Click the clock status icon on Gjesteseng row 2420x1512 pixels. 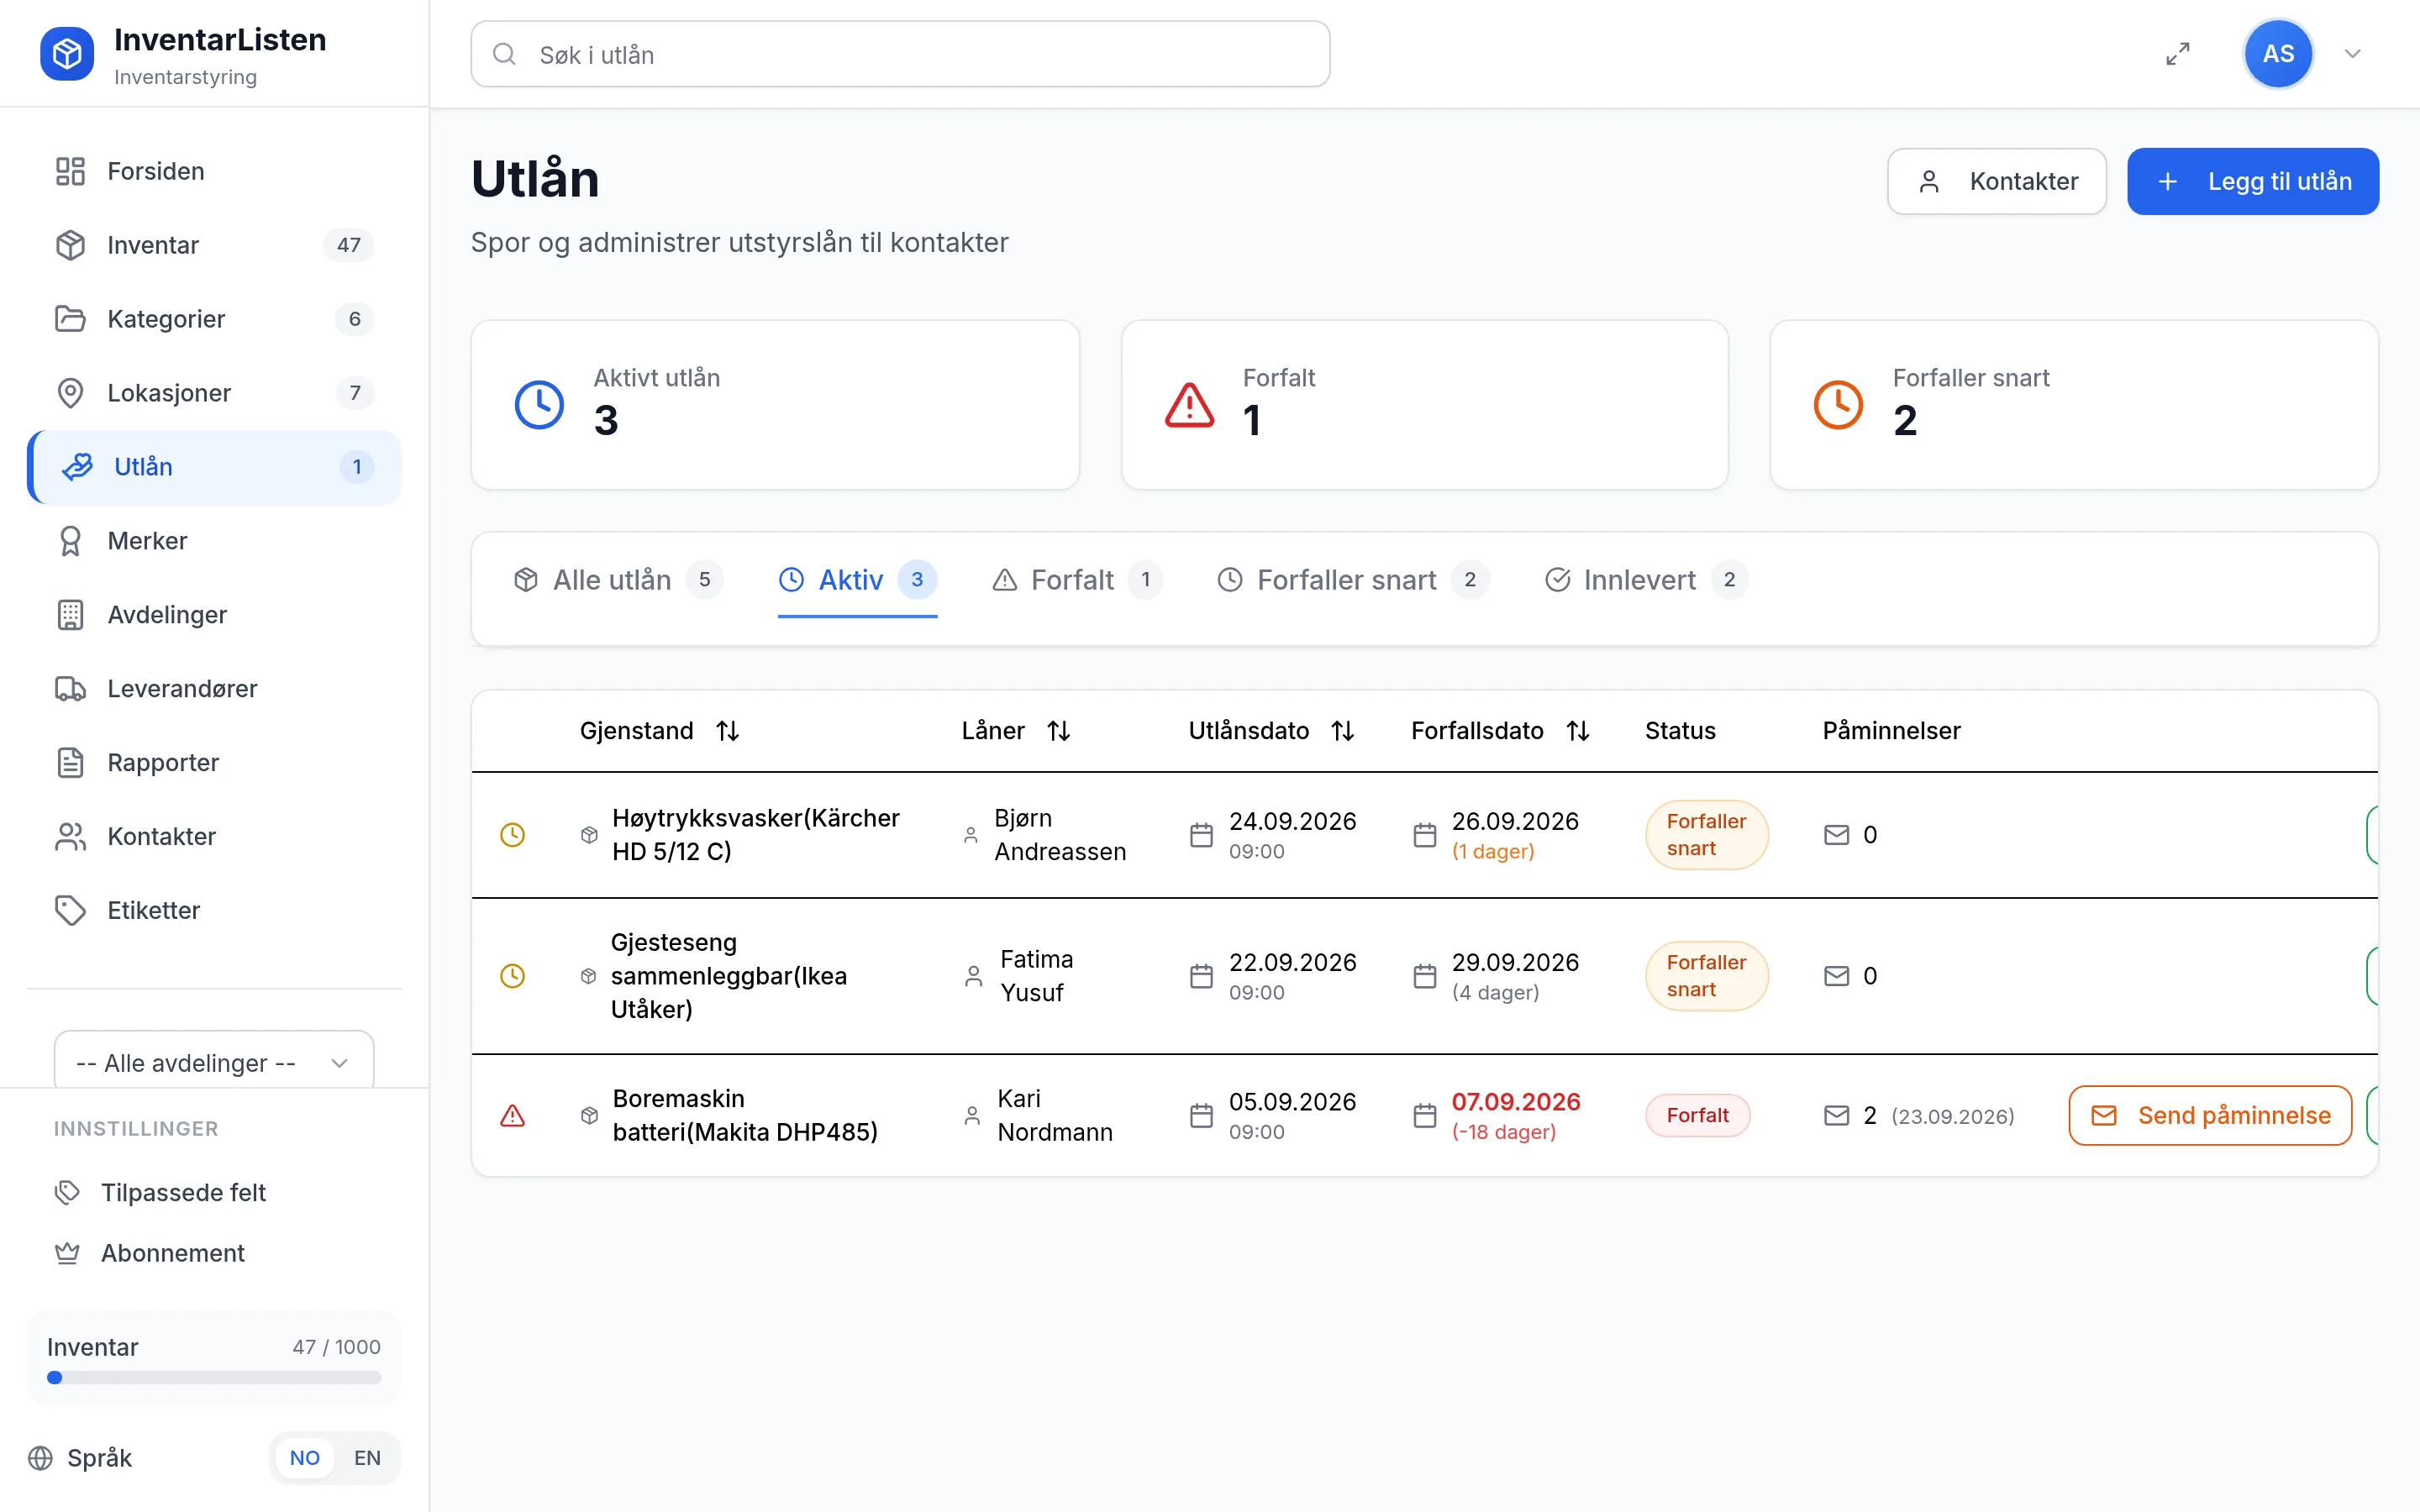(x=512, y=976)
